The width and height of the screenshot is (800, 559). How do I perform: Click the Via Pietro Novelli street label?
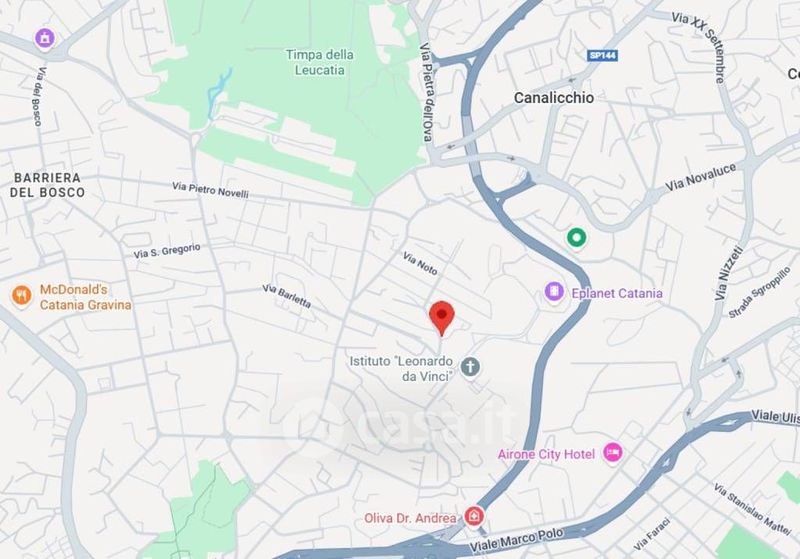[x=210, y=190]
